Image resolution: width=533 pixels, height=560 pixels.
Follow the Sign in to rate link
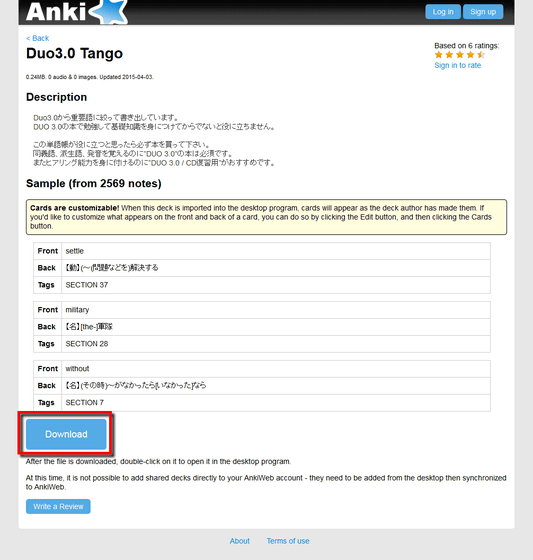(458, 65)
